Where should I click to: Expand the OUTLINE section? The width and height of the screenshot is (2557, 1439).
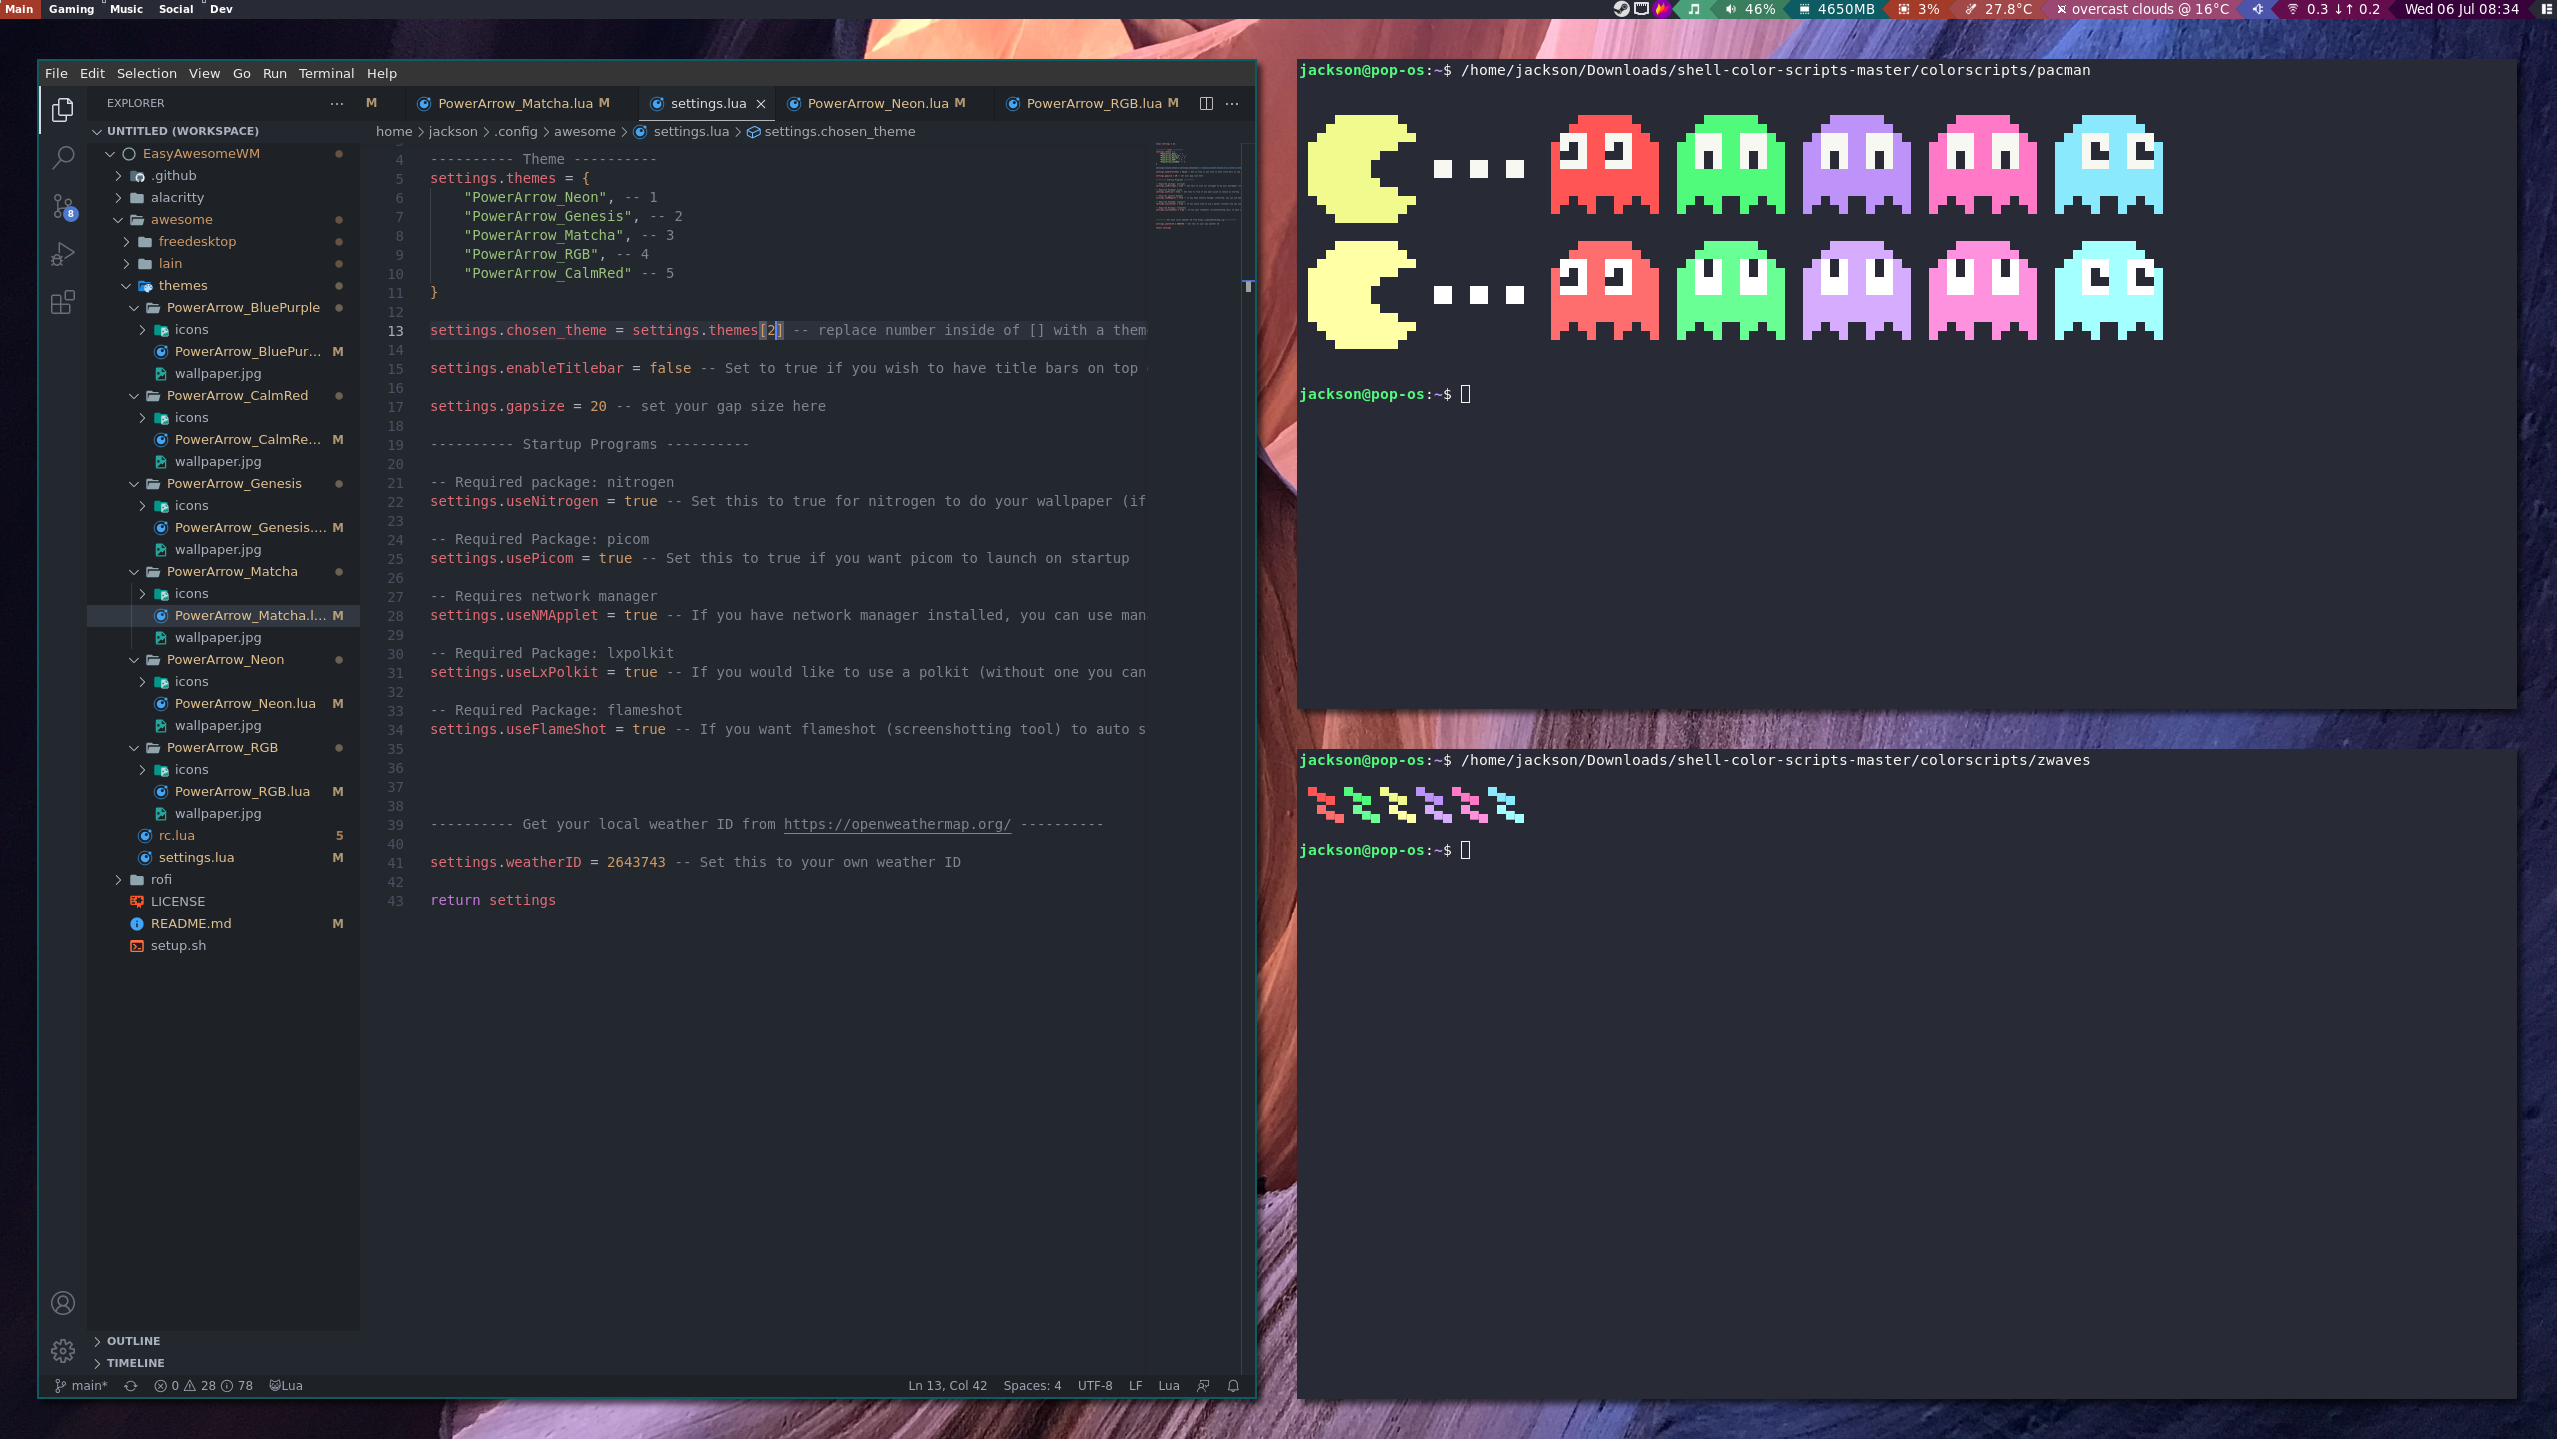click(x=133, y=1341)
